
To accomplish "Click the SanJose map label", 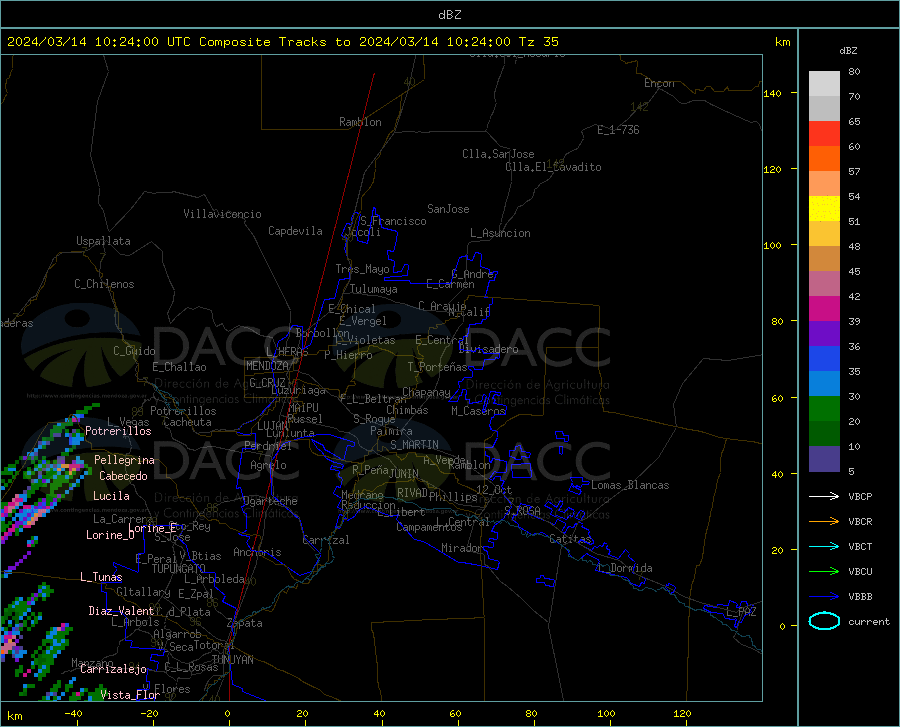I will point(448,209).
